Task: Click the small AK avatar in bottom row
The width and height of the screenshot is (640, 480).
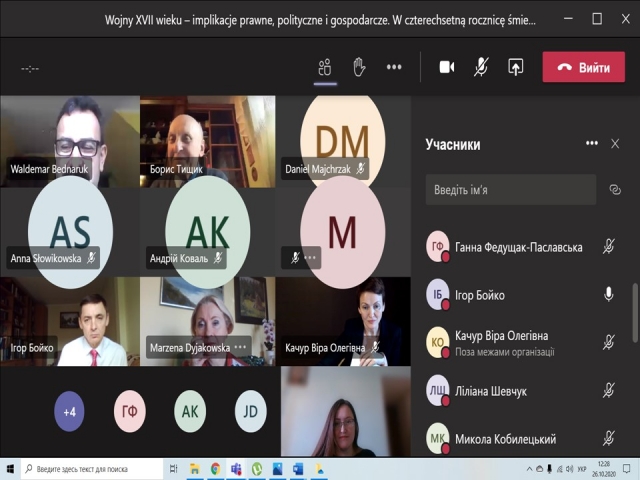Action: 190,411
